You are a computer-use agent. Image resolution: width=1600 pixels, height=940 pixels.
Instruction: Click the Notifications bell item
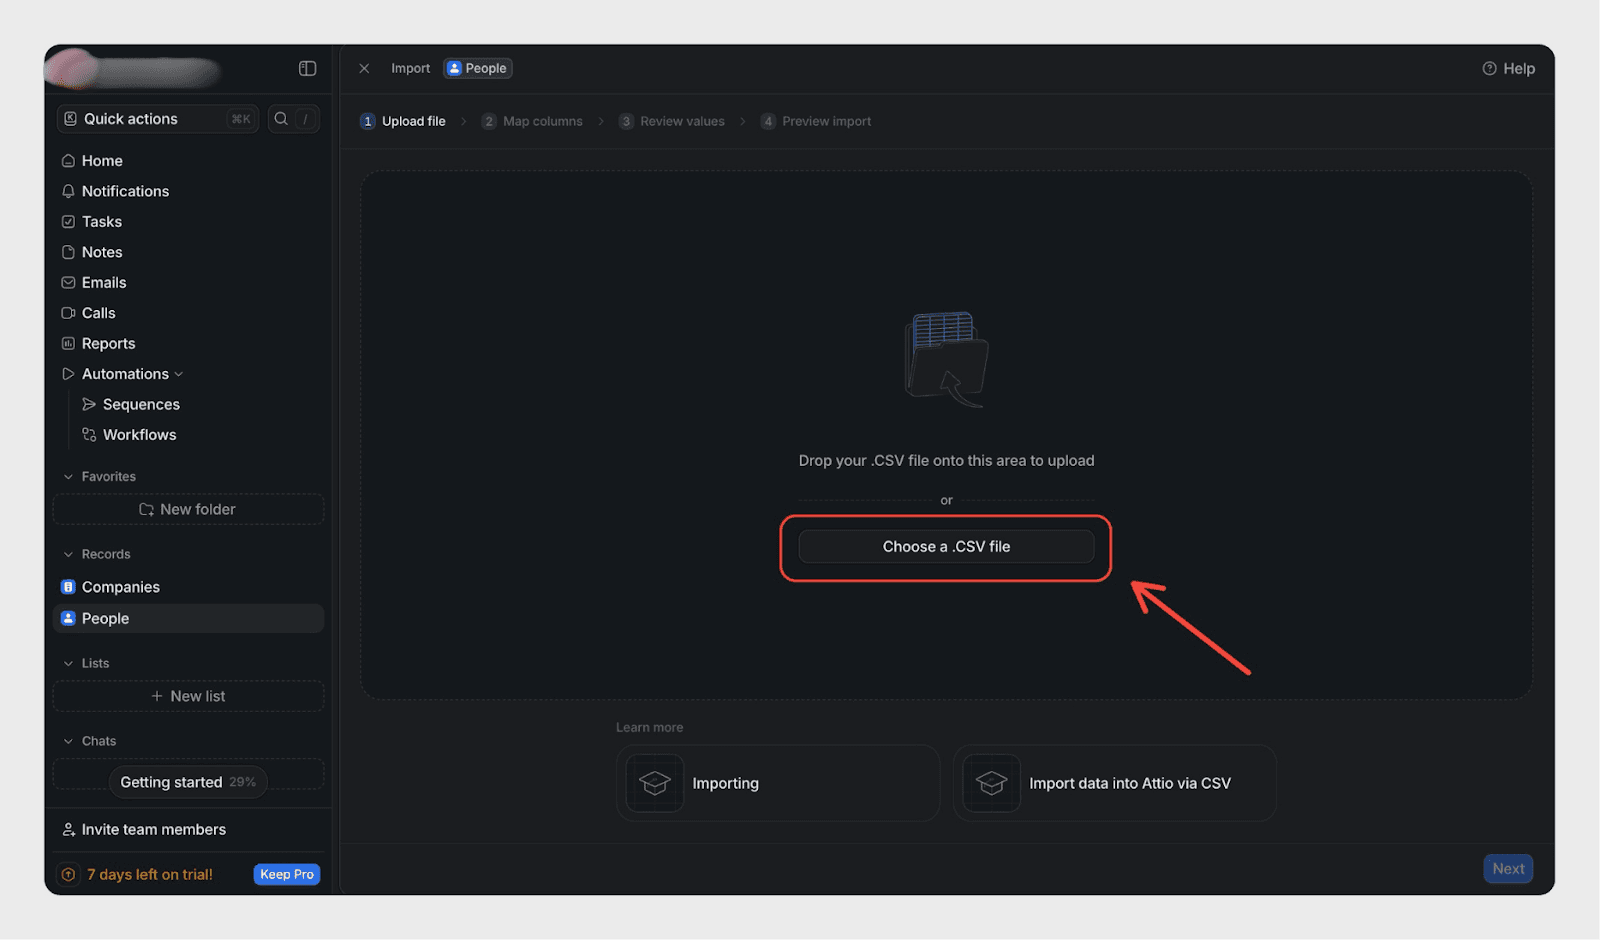click(x=125, y=191)
